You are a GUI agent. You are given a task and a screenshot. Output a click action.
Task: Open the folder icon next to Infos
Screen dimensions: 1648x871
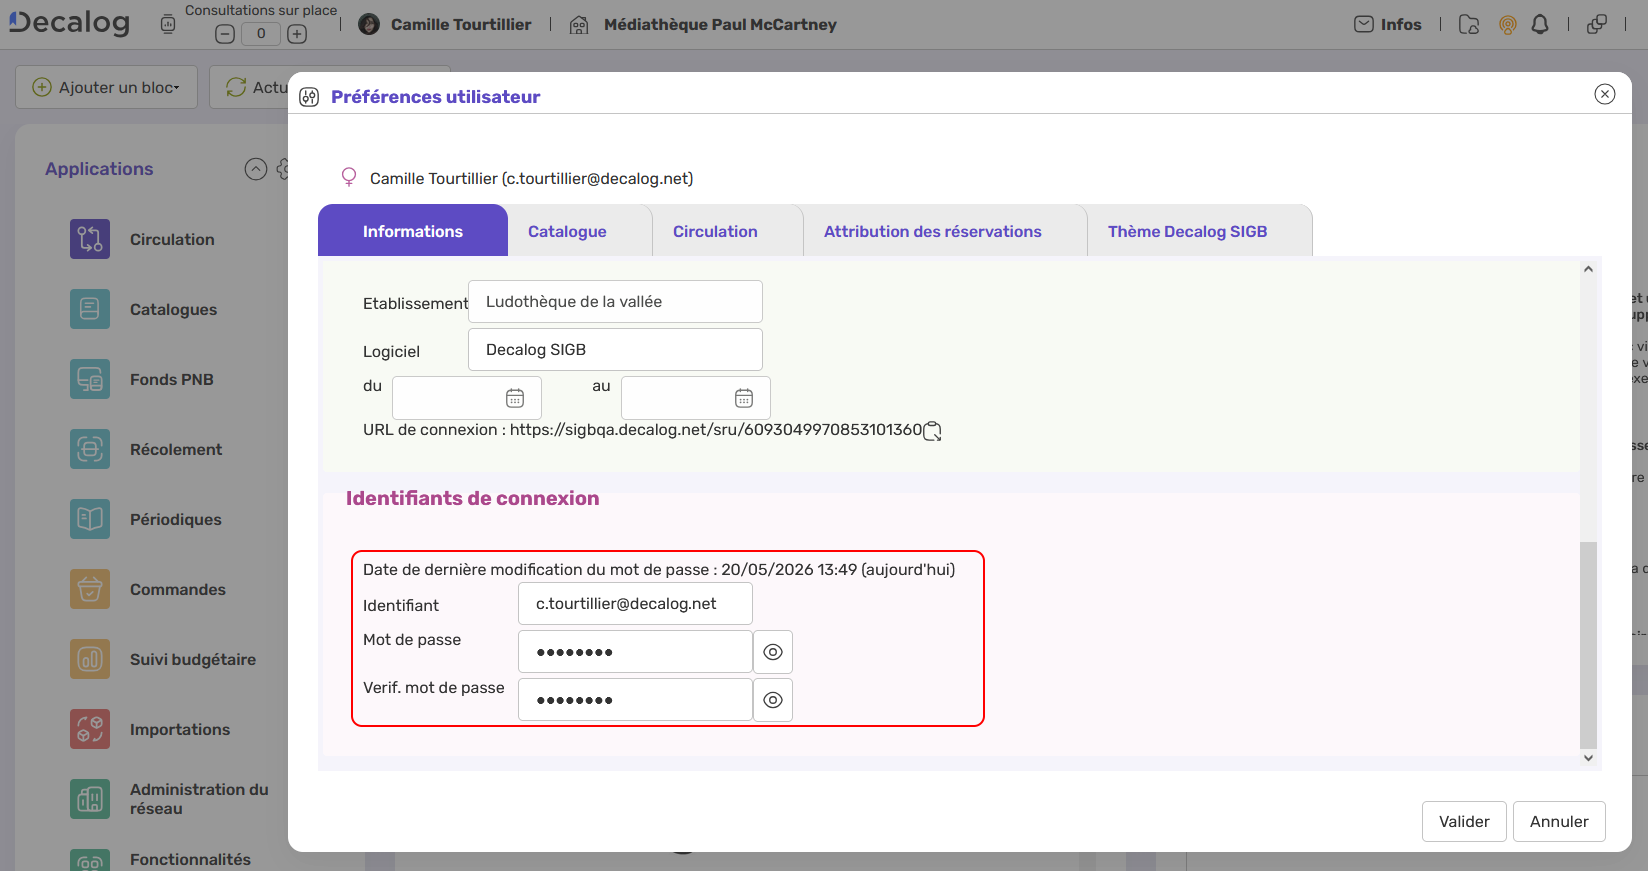coord(1469,25)
